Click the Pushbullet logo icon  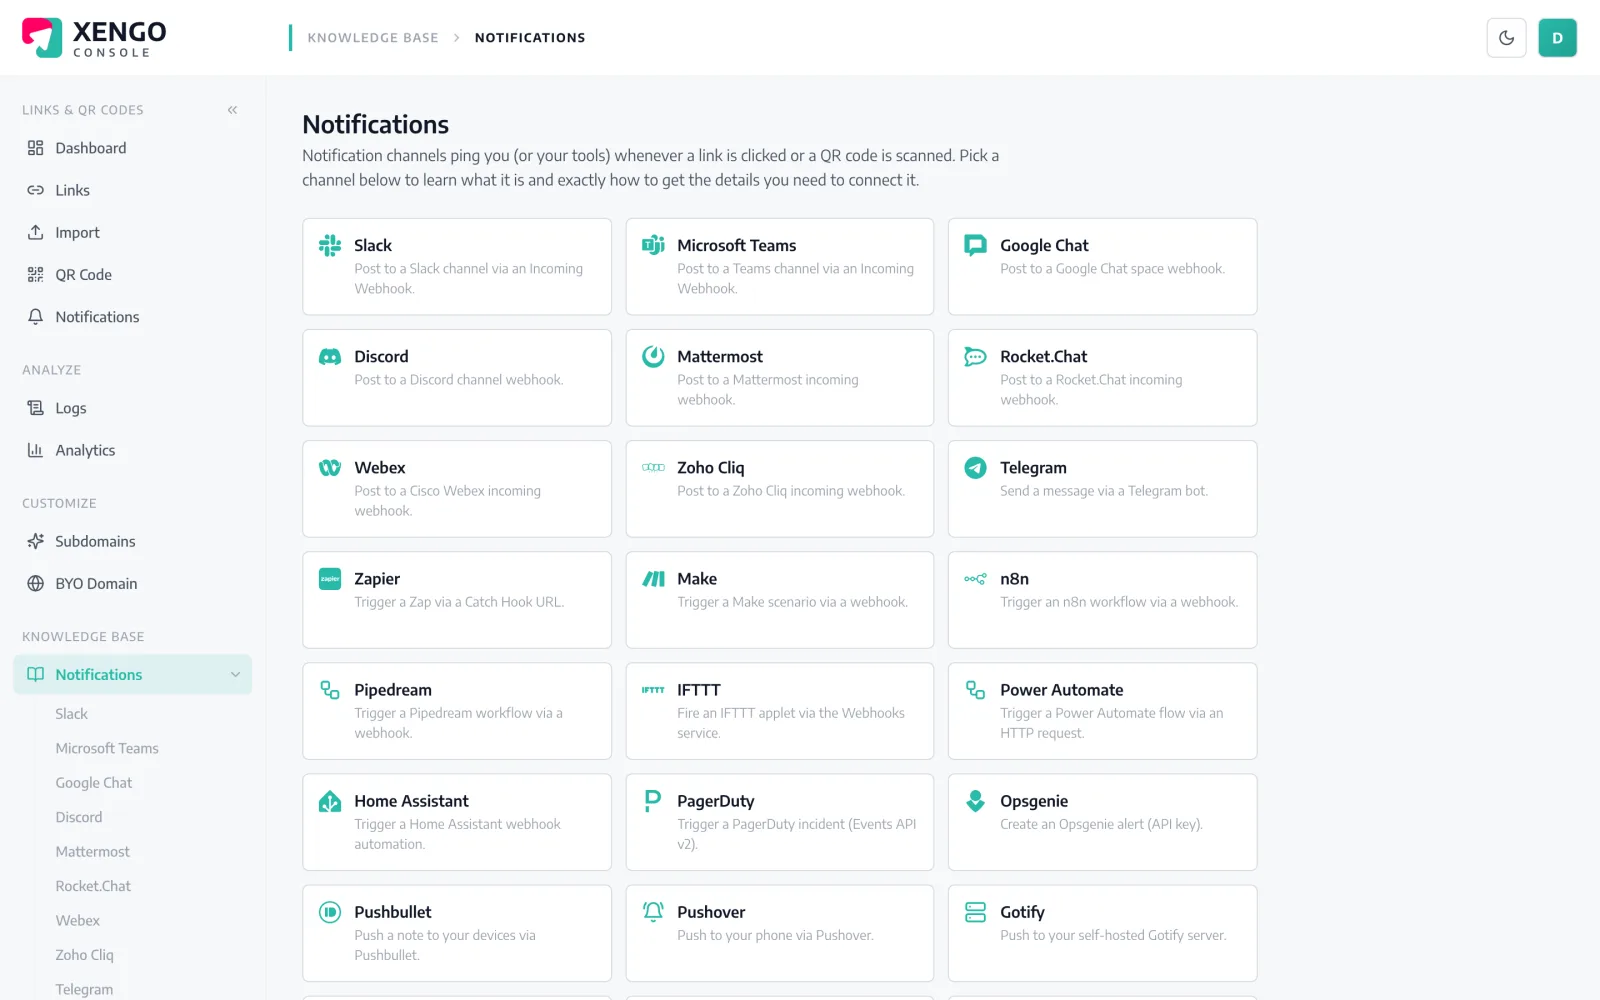point(330,911)
